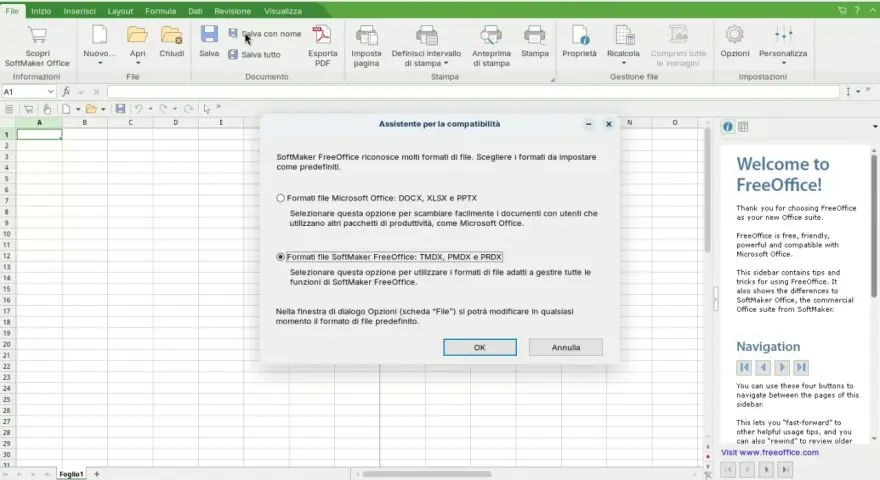Open document Proprietà from ribbon
Viewport: 880px width, 480px height.
click(x=579, y=42)
